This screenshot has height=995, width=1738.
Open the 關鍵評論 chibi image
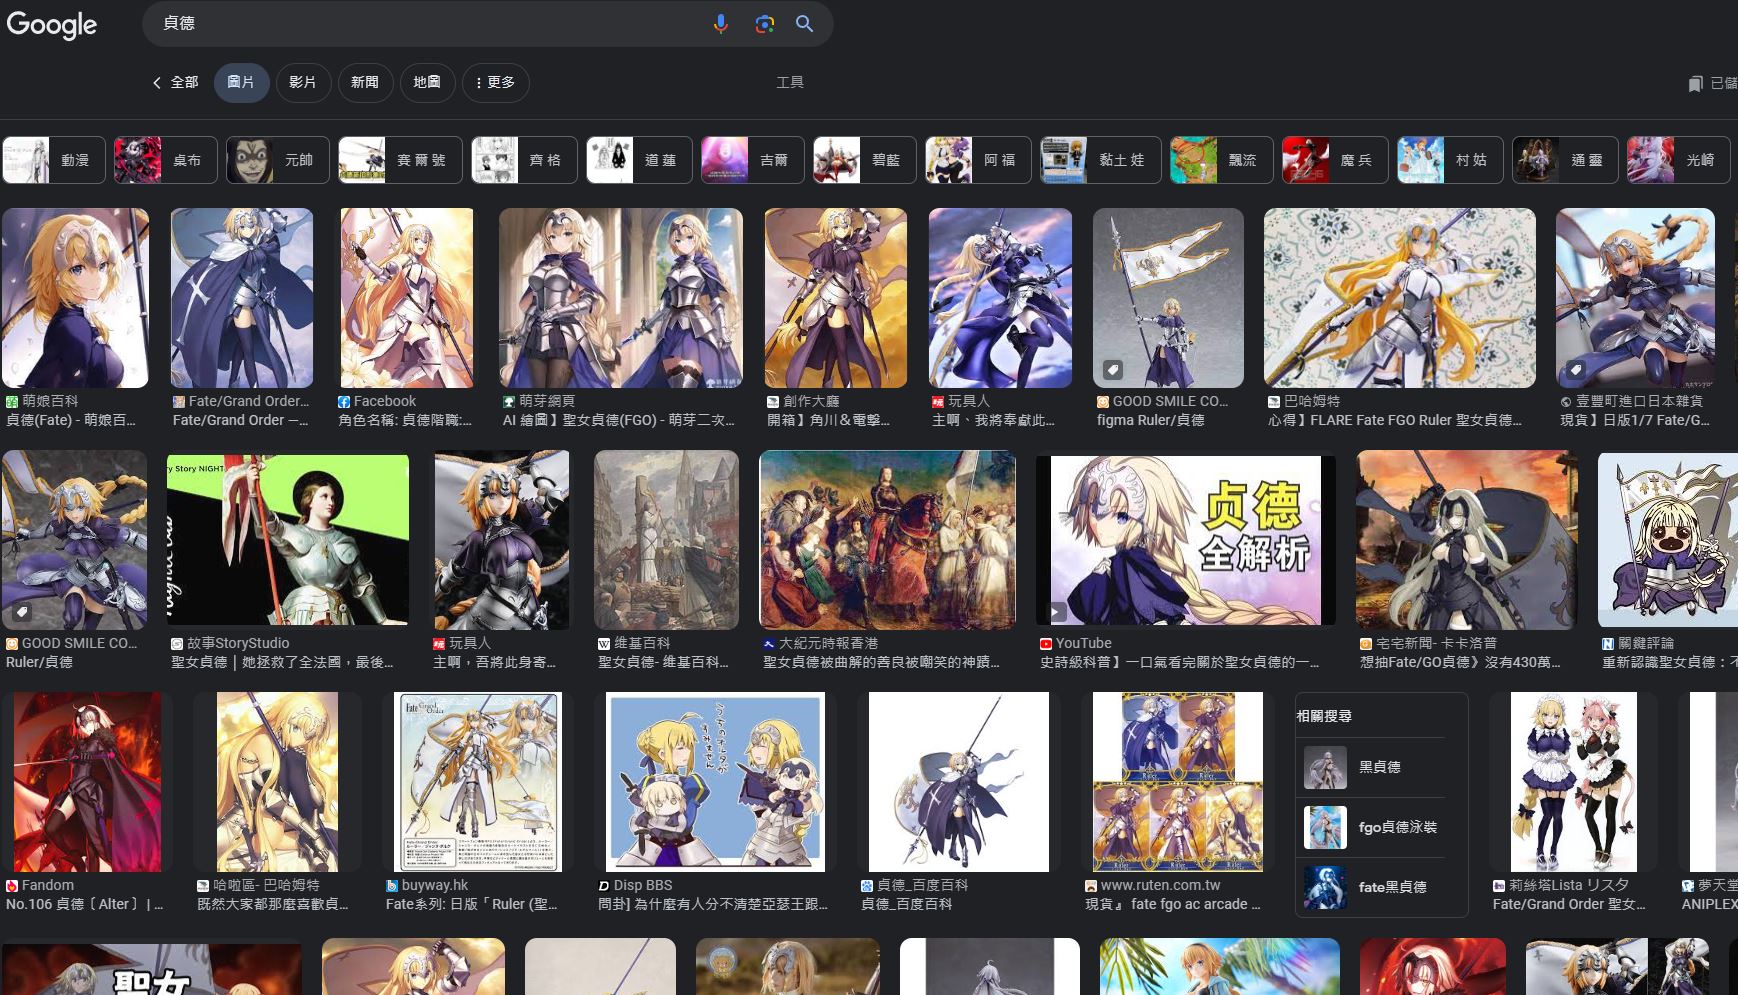coord(1667,540)
